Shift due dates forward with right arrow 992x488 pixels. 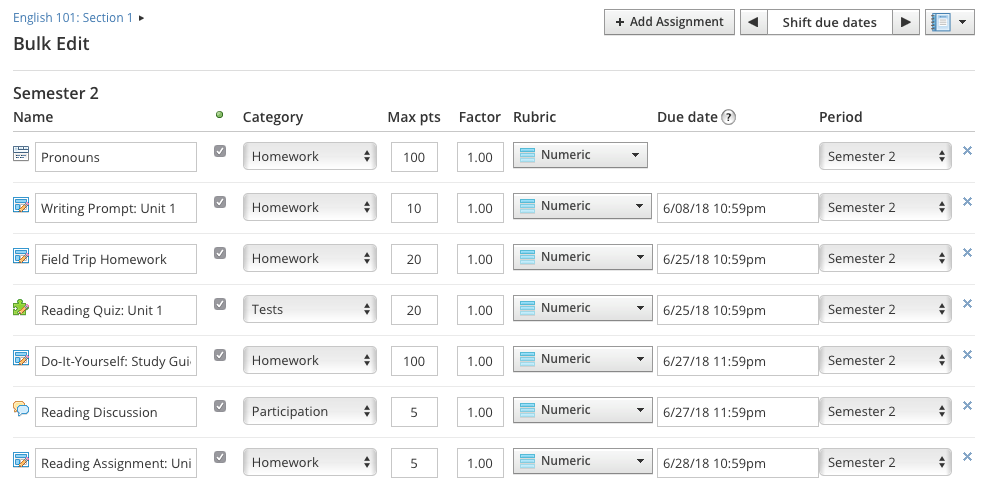(906, 22)
